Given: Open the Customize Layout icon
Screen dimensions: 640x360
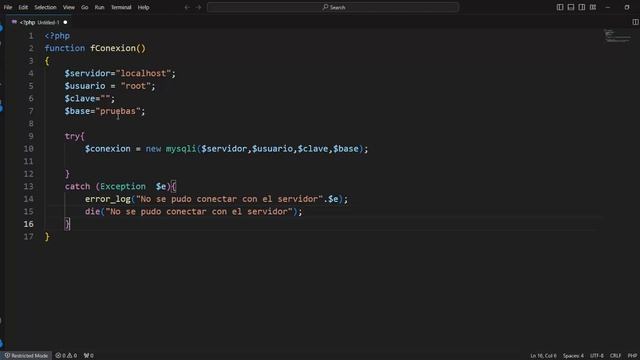Looking at the screenshot, I should coord(593,7).
